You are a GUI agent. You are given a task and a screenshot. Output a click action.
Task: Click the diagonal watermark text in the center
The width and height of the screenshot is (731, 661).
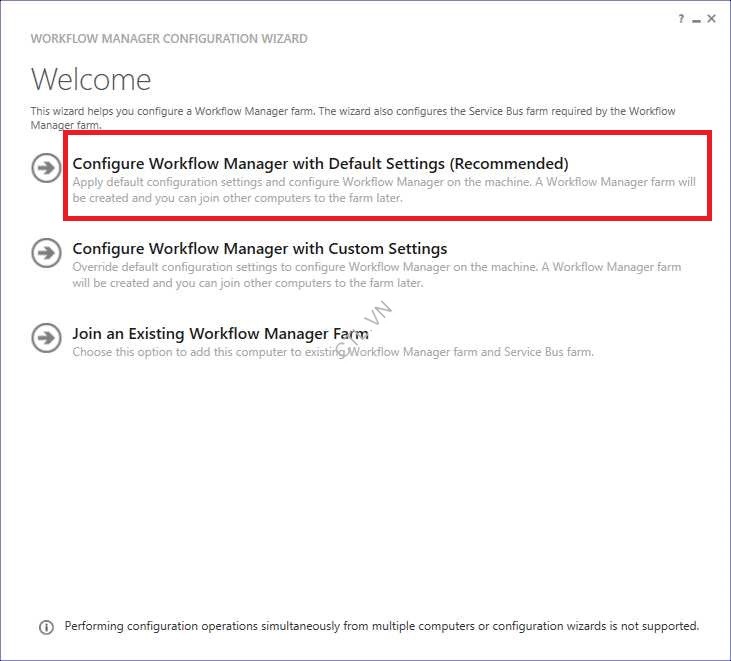(x=366, y=332)
